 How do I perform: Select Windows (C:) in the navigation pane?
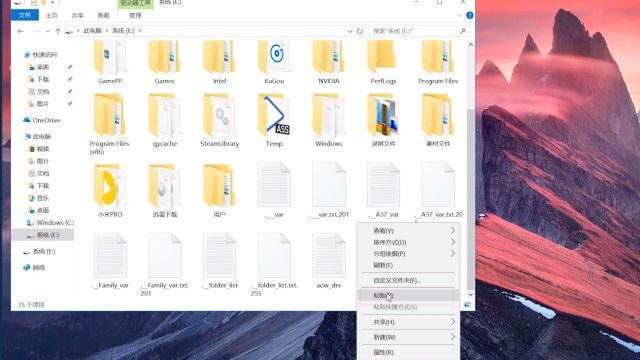coord(55,223)
